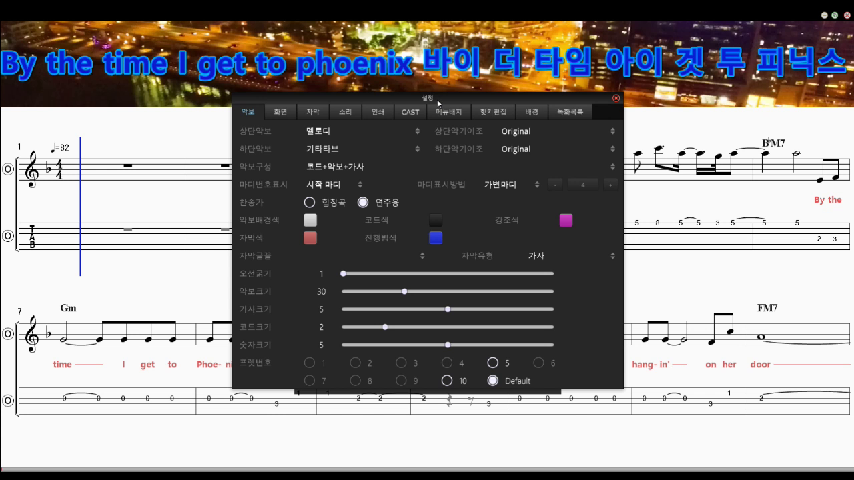Select the Default fret radio button

tap(492, 381)
